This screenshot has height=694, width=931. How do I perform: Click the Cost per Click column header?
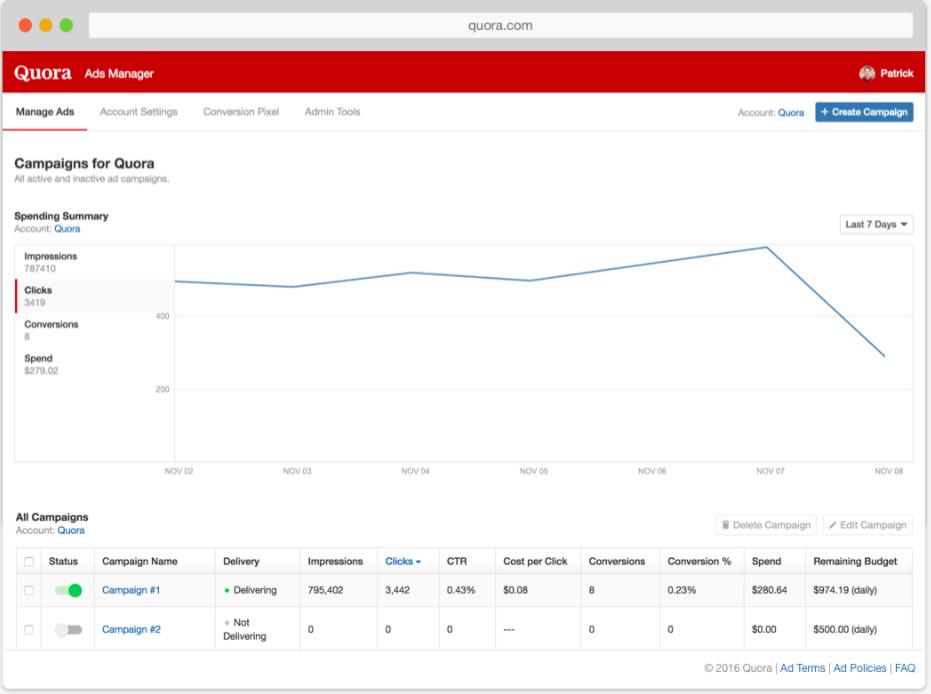pos(535,561)
